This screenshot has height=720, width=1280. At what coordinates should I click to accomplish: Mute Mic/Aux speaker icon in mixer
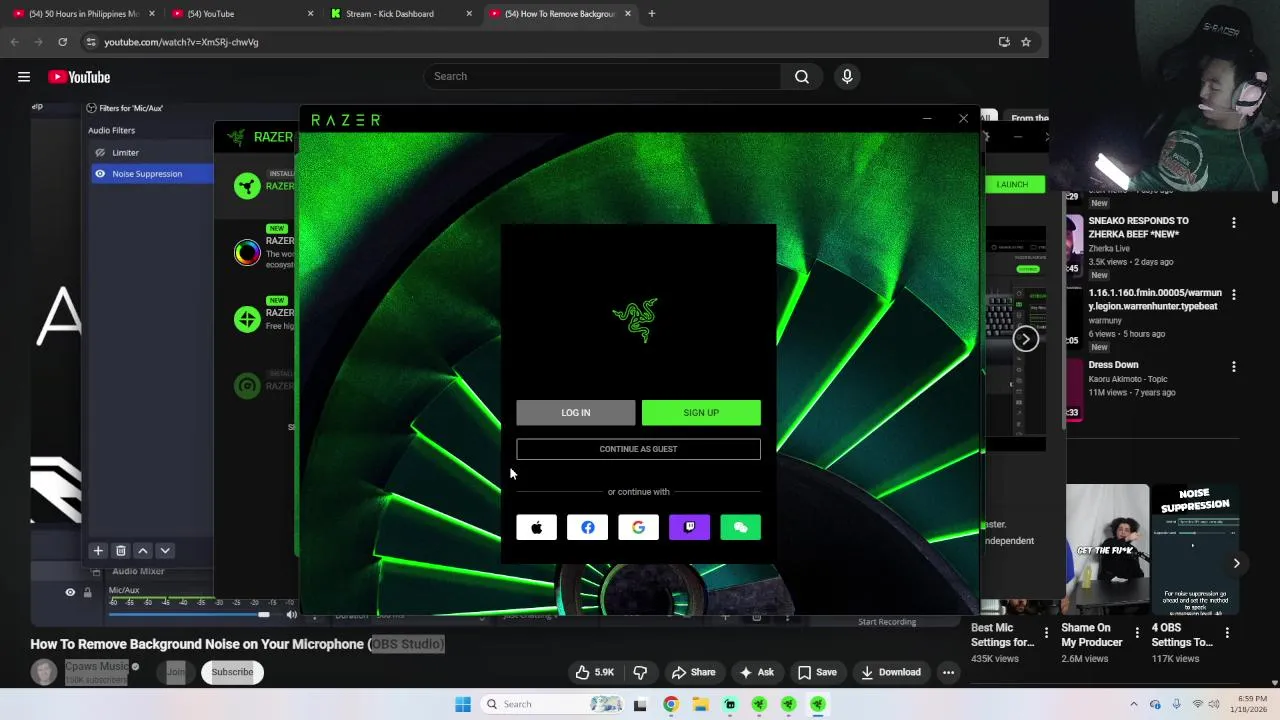pos(291,615)
